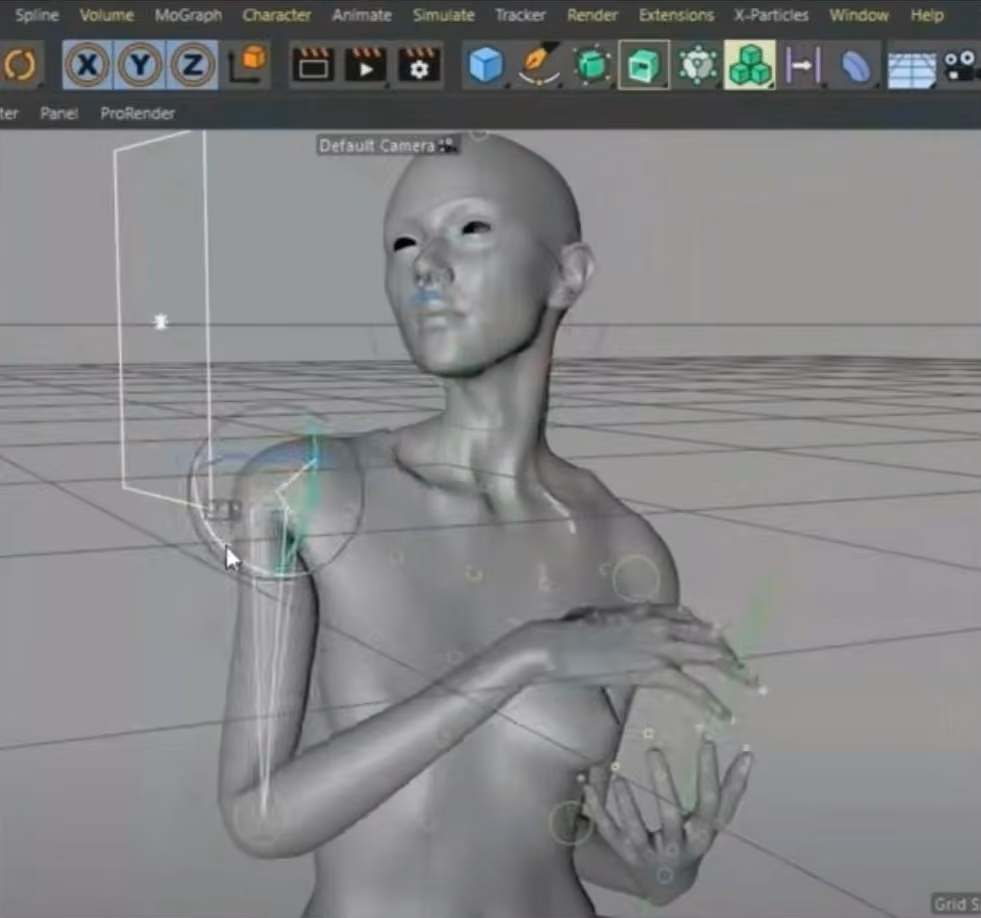This screenshot has width=981, height=918.
Task: Add an Extrude generator object
Action: coord(644,64)
